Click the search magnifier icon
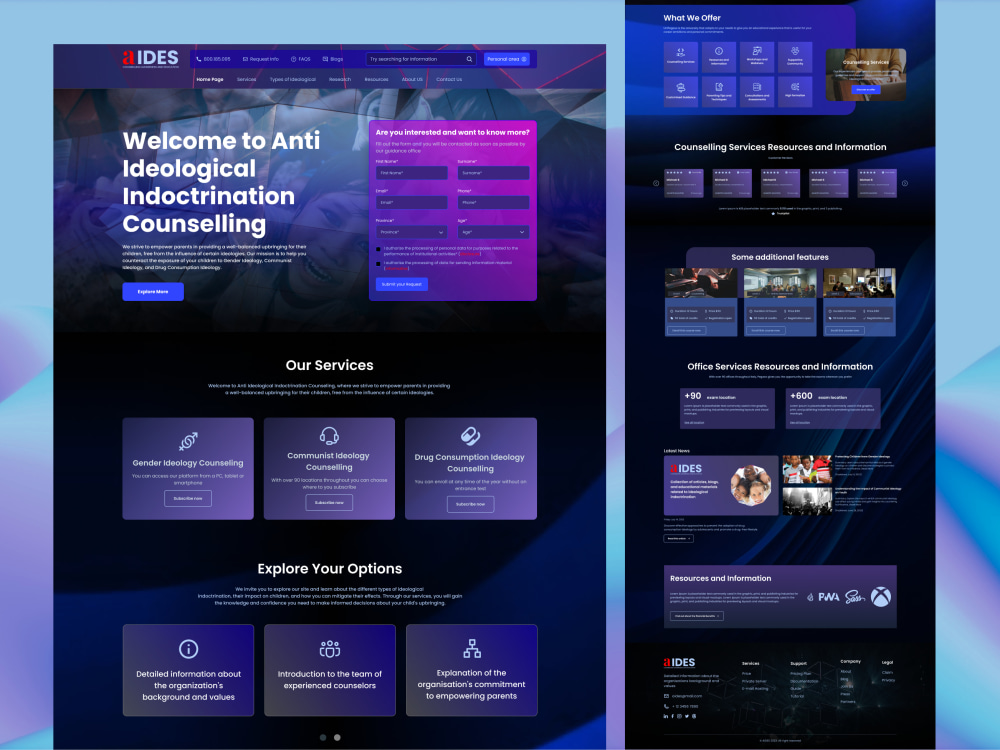 click(x=469, y=59)
